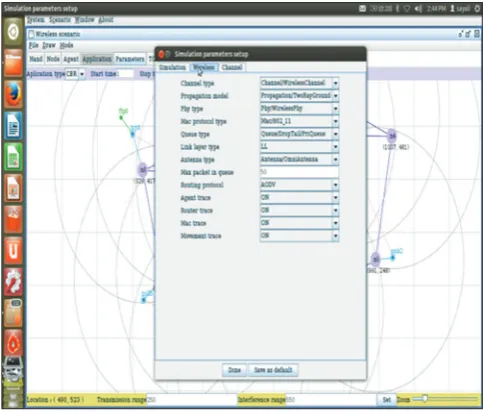Expand the Link layer type dropdown
483x413 pixels.
[x=299, y=147]
